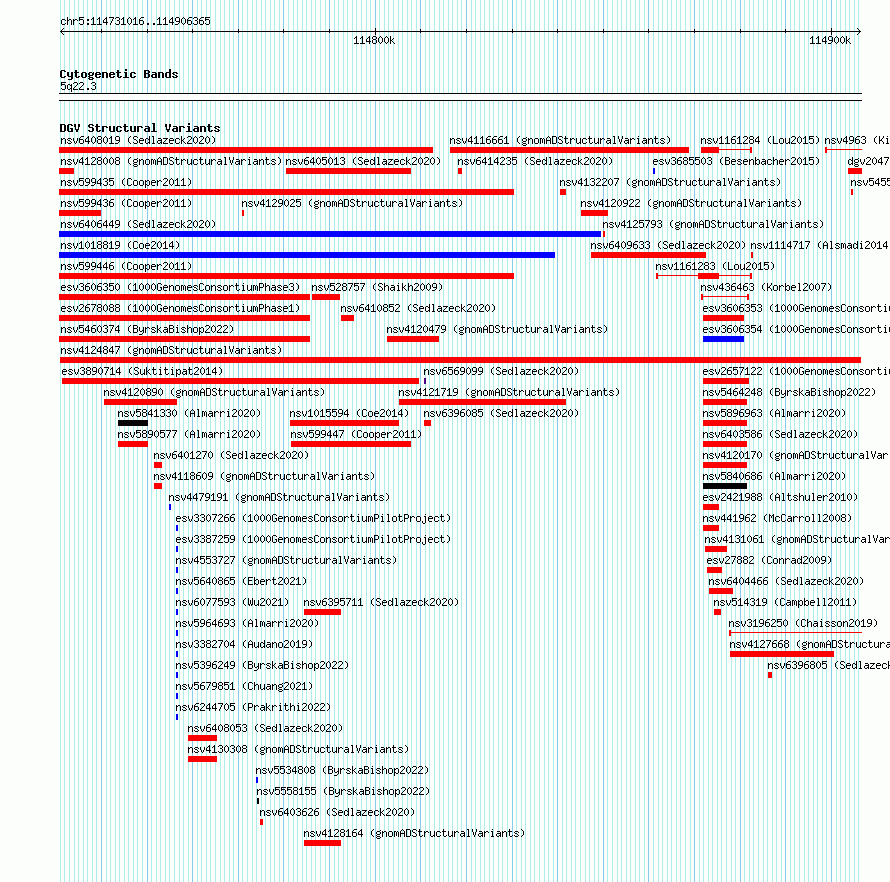Click the nsv4120890 gnomAD variant label
Screen dimensions: 890x882
214,392
